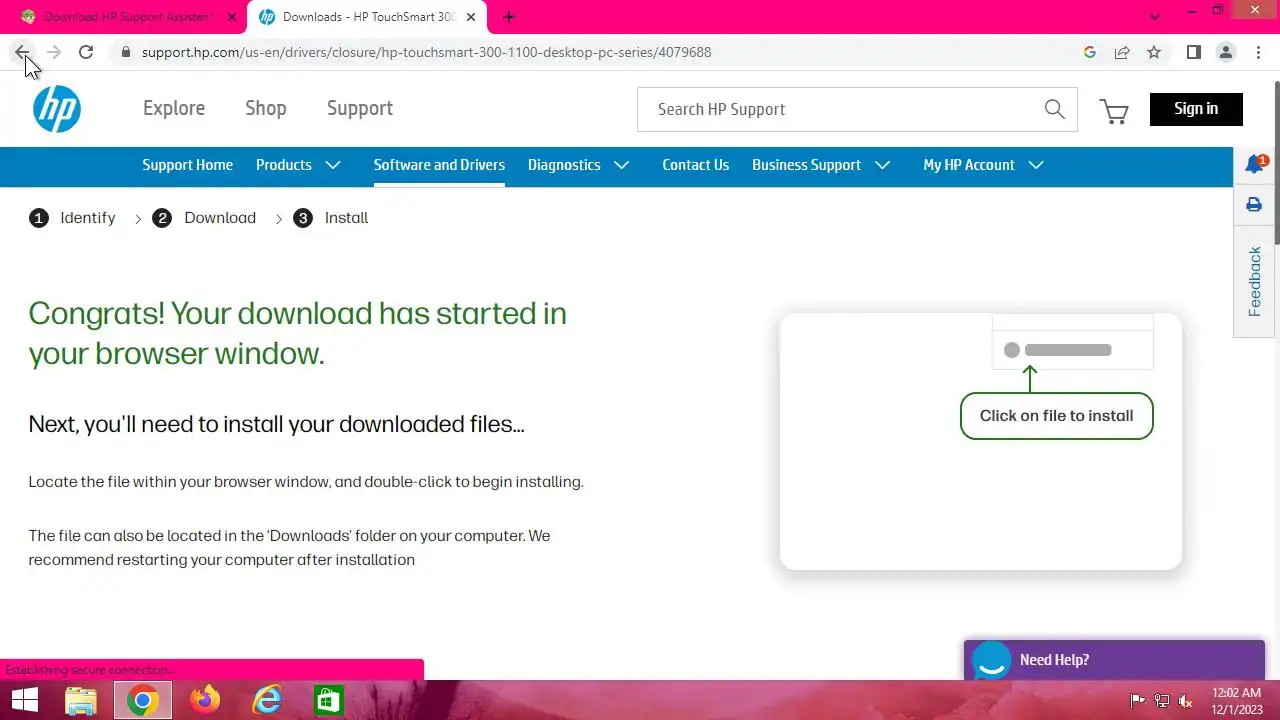Open the Windows Start button
1280x720 pixels.
point(24,700)
